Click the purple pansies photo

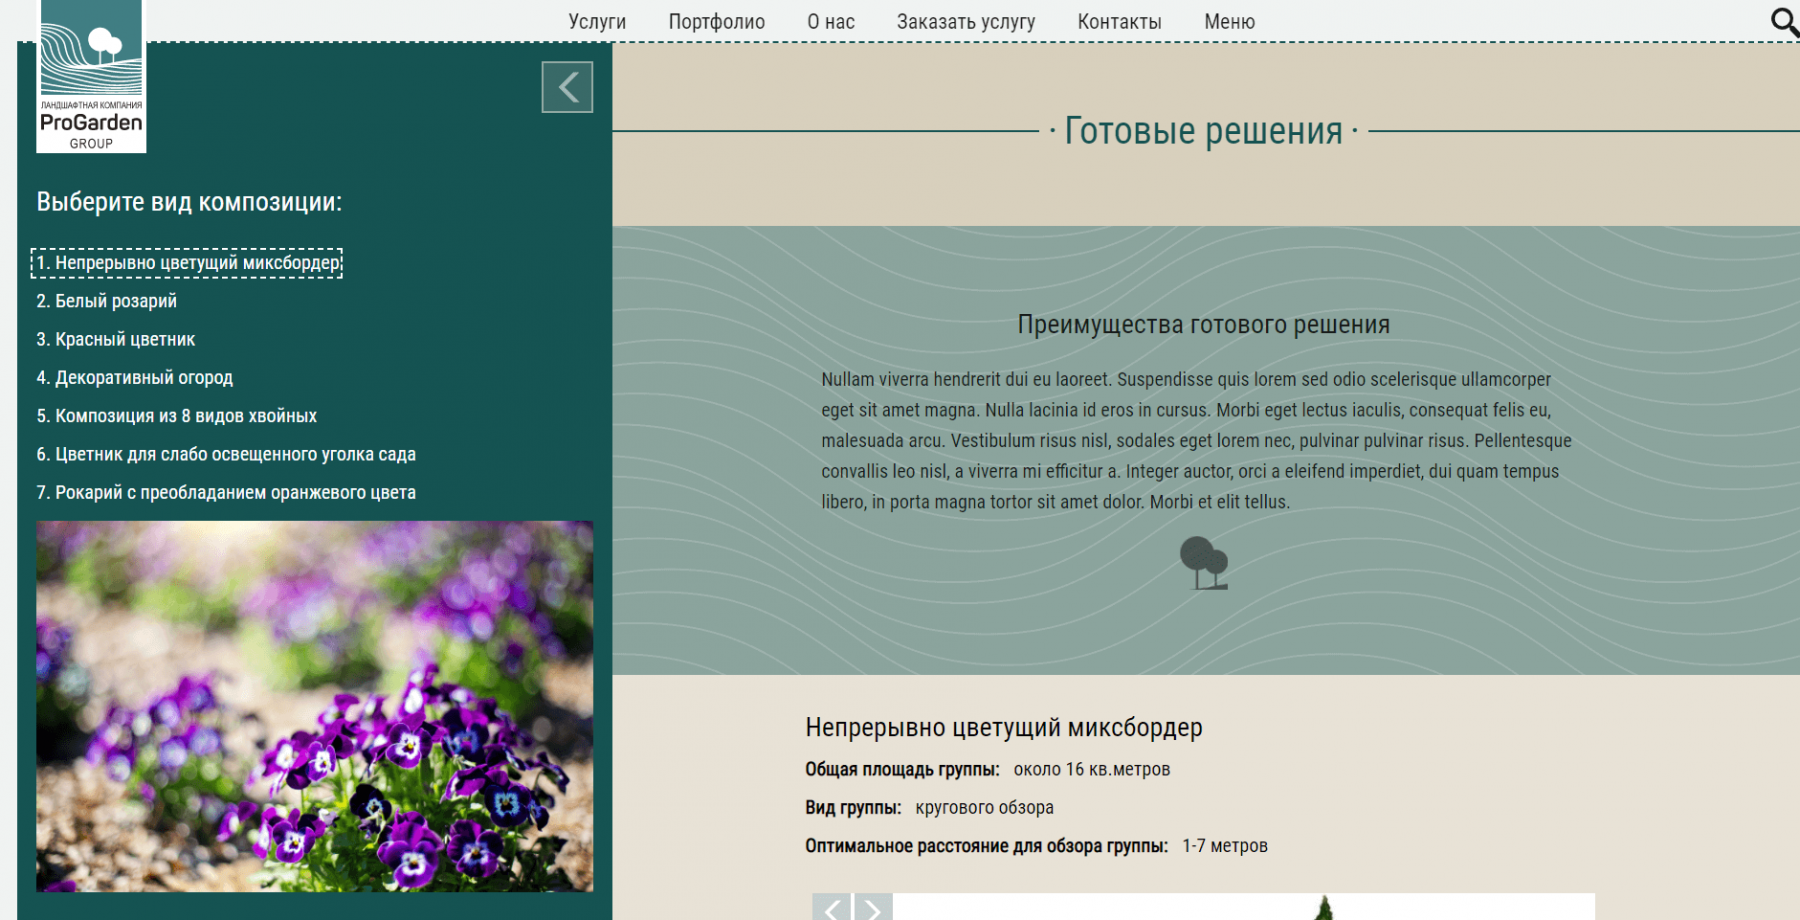click(x=314, y=706)
